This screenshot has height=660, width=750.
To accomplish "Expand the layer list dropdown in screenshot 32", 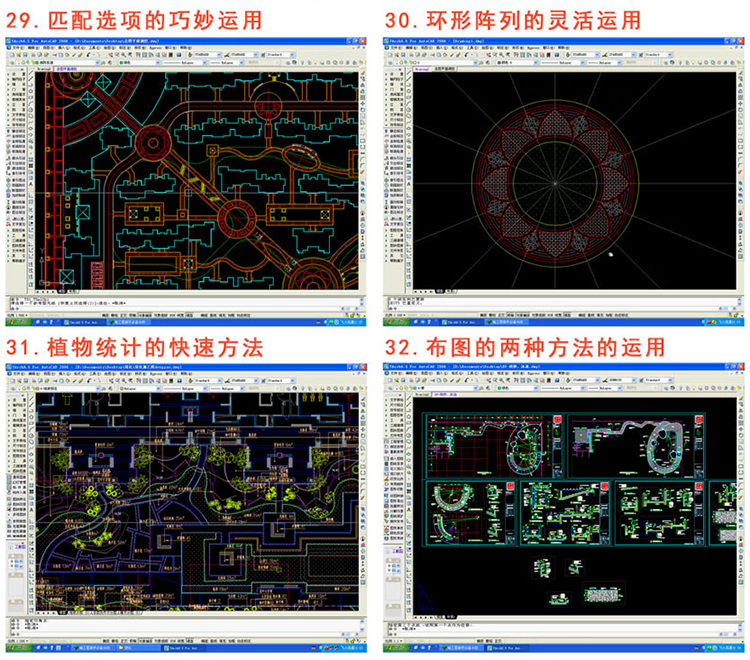I will (x=475, y=388).
